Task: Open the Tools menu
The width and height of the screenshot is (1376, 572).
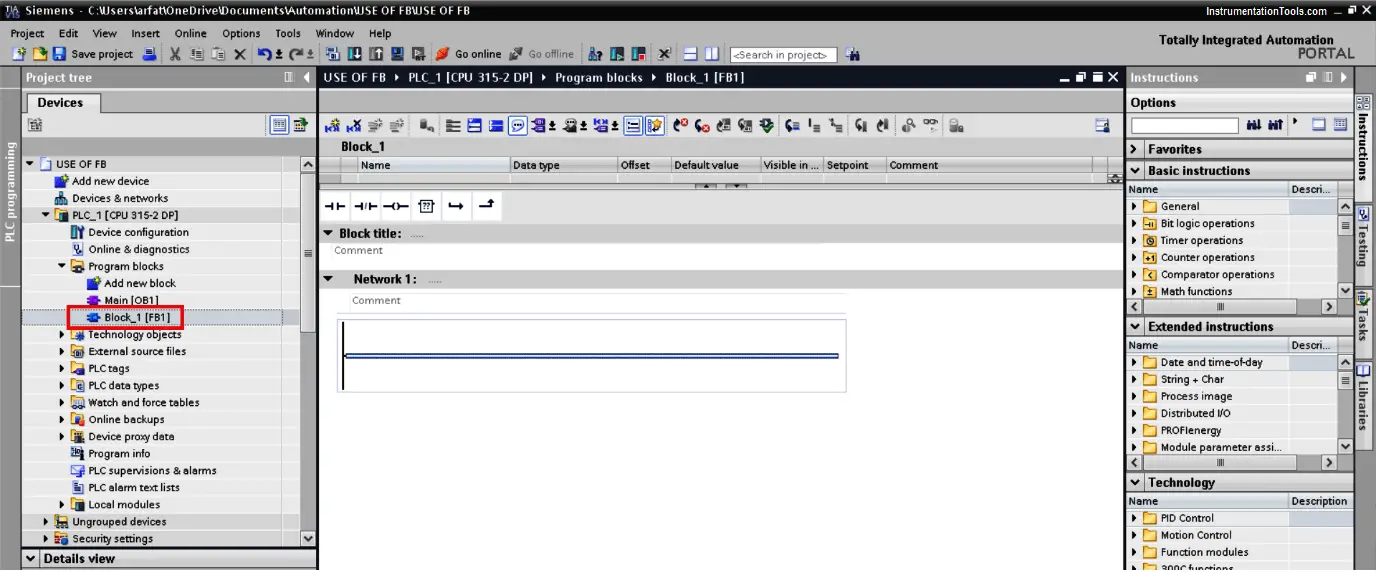Action: coord(288,33)
